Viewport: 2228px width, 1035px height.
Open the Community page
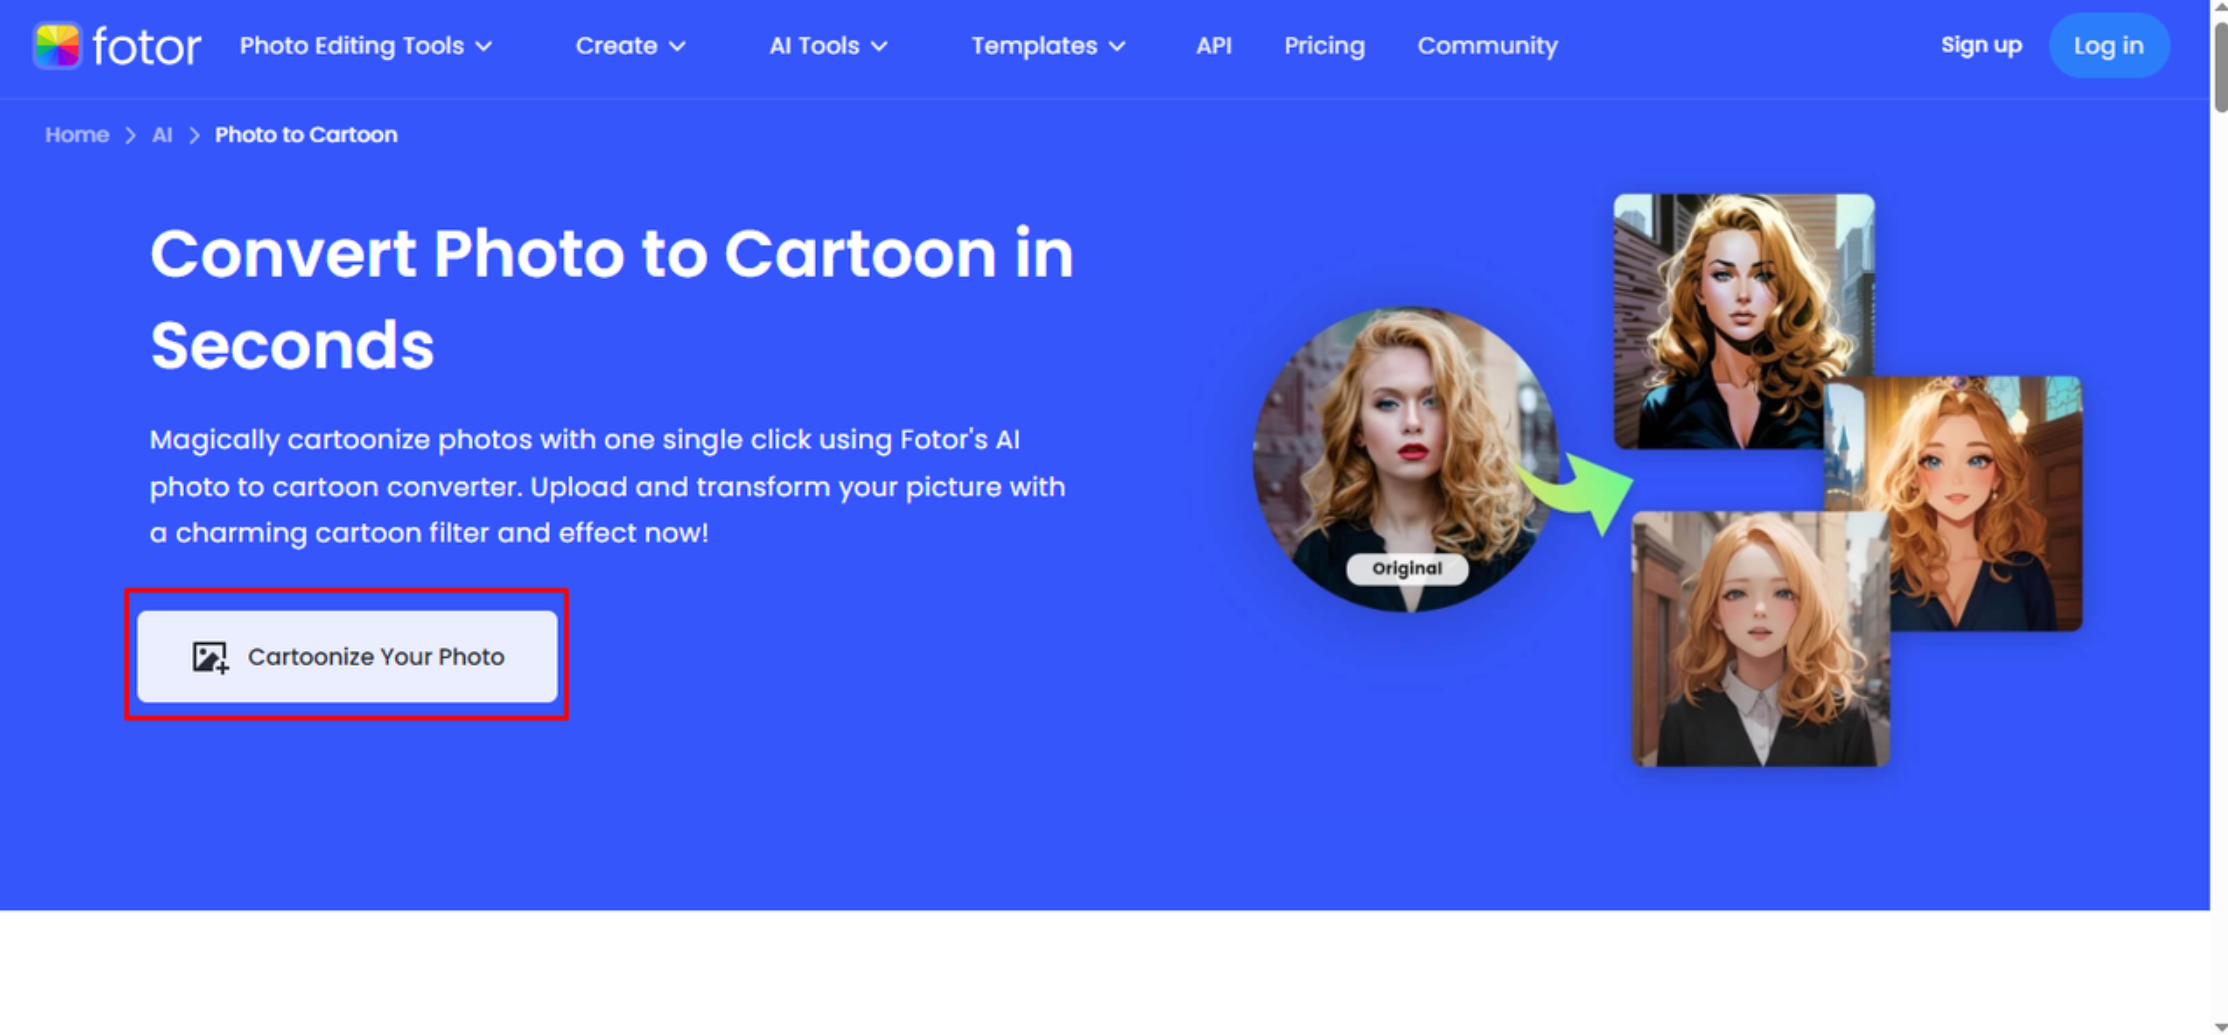(1487, 46)
